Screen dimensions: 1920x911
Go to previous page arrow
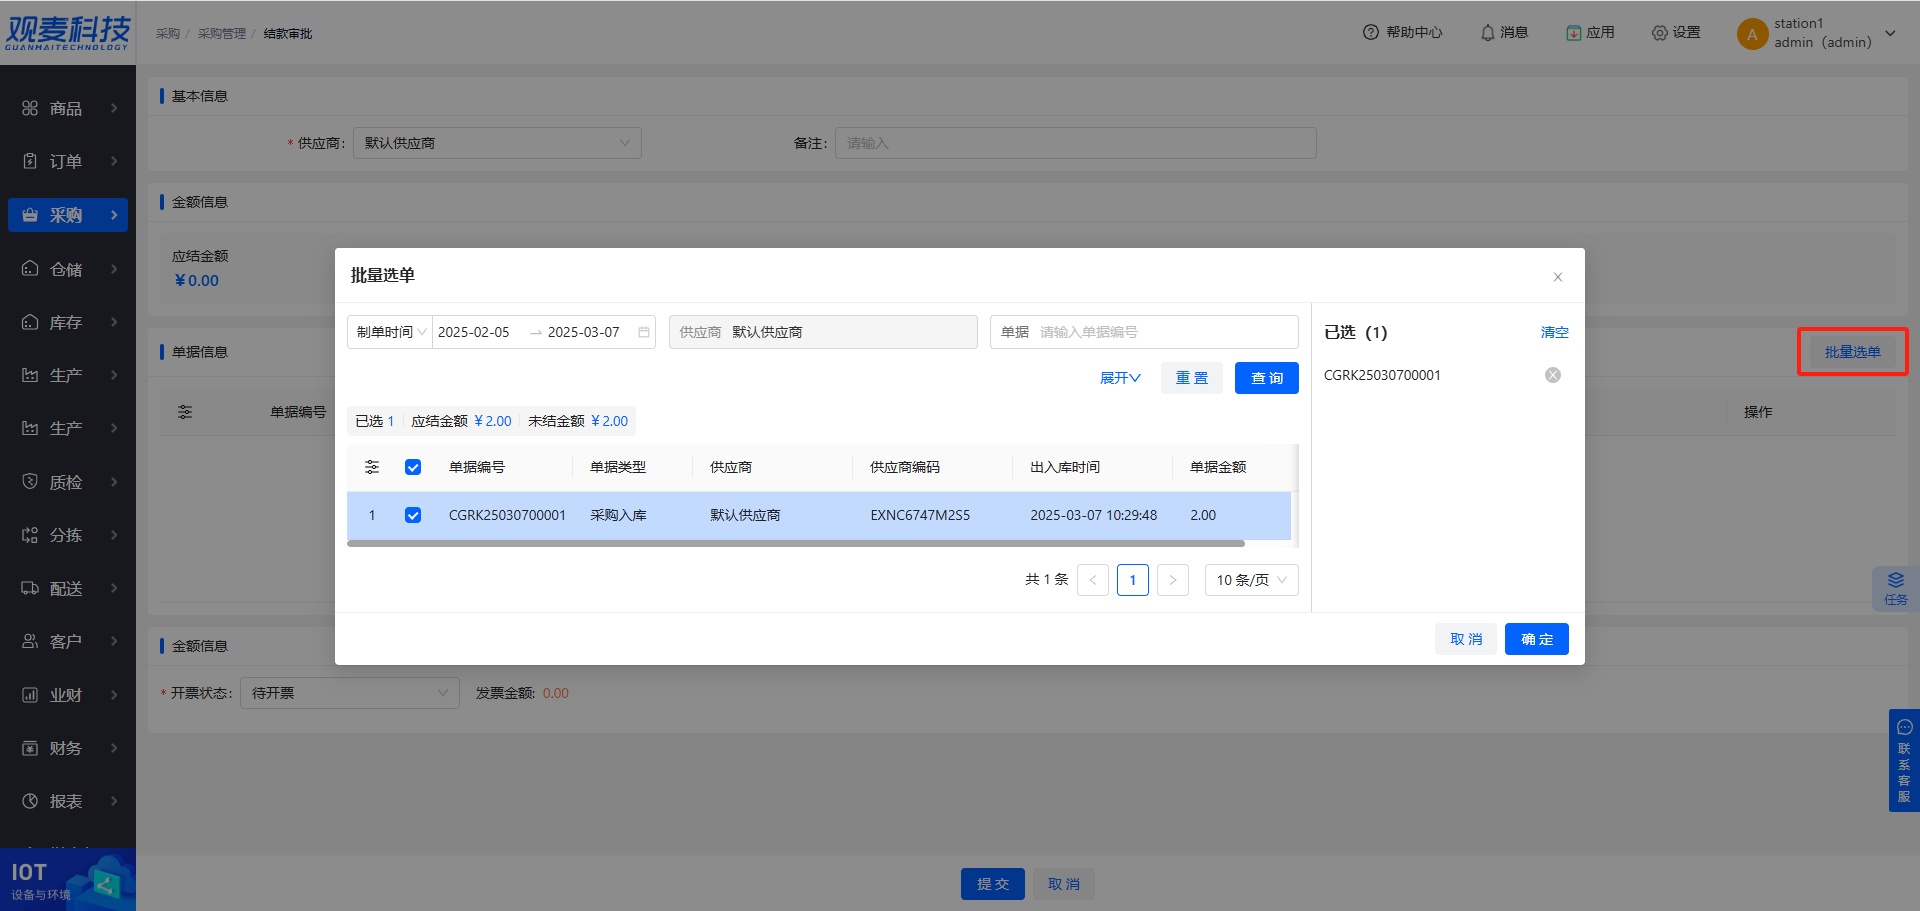pyautogui.click(x=1093, y=580)
